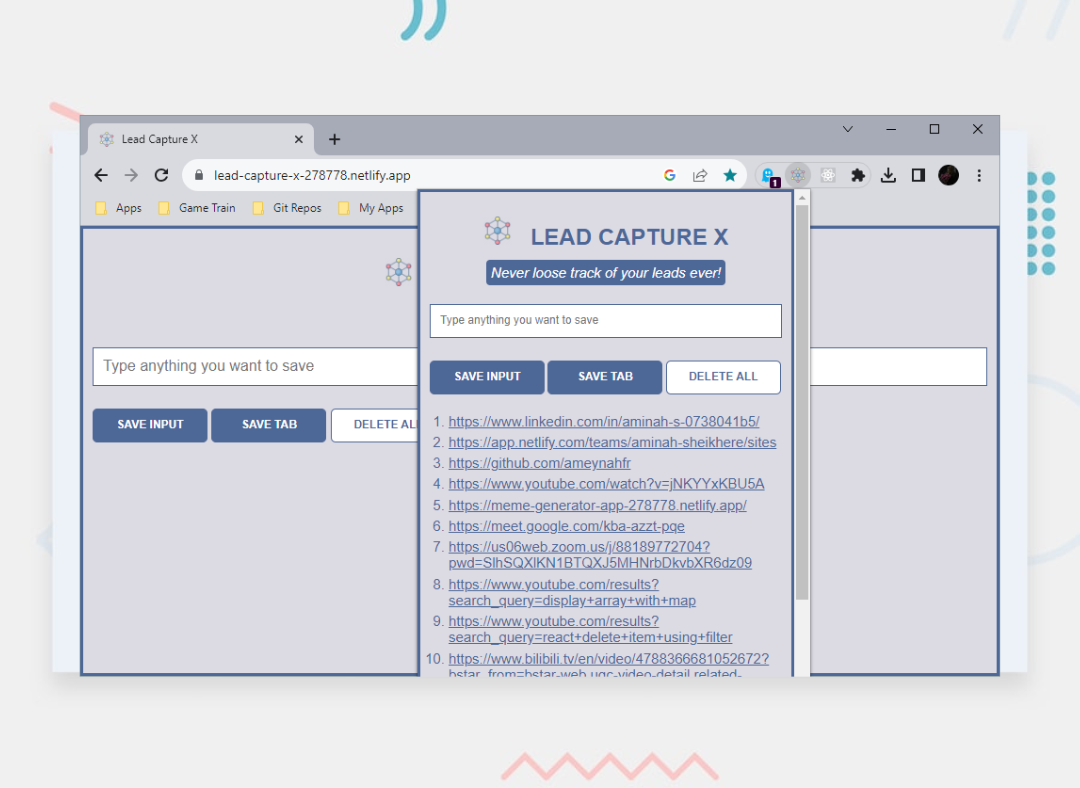The height and width of the screenshot is (788, 1080).
Task: Reload the page using the refresh icon
Action: [x=161, y=175]
